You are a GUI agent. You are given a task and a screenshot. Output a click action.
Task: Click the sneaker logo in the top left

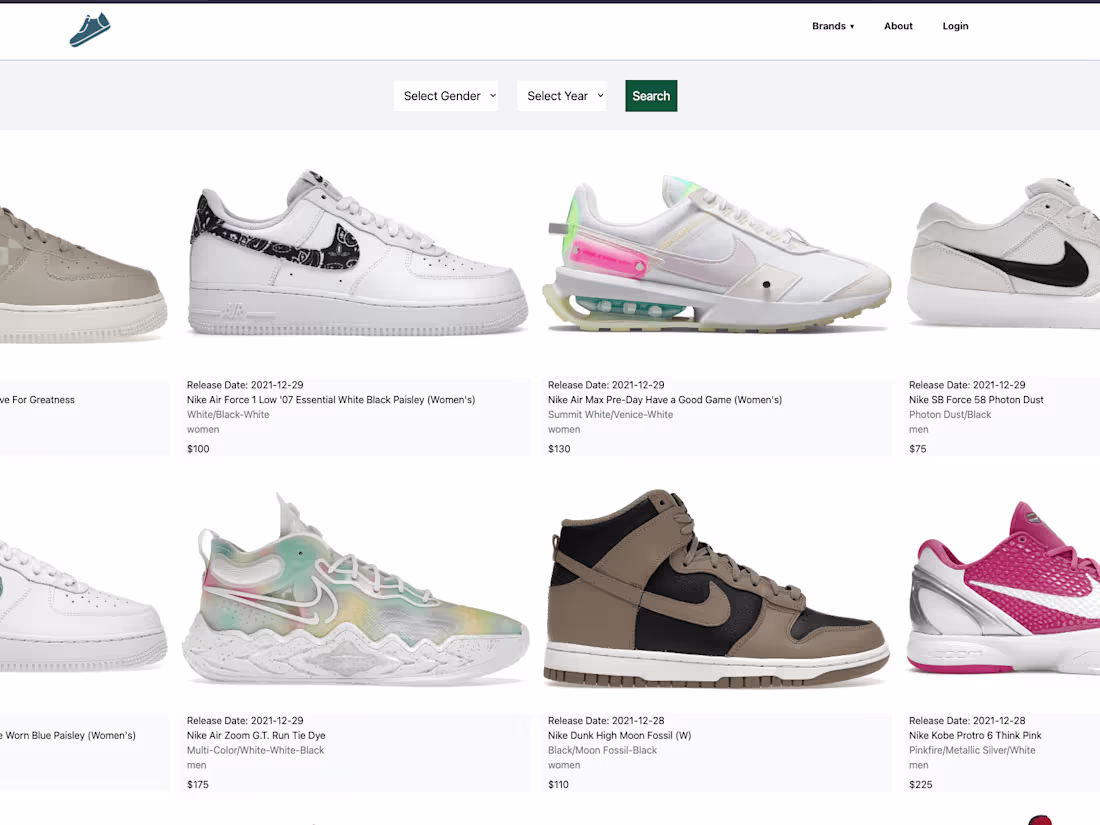coord(89,29)
